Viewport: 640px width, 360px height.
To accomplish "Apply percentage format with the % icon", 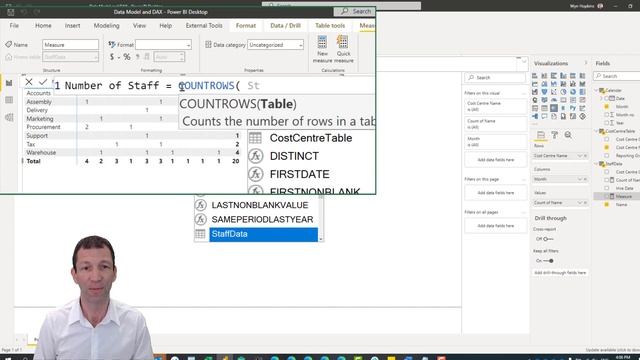I will [127, 57].
